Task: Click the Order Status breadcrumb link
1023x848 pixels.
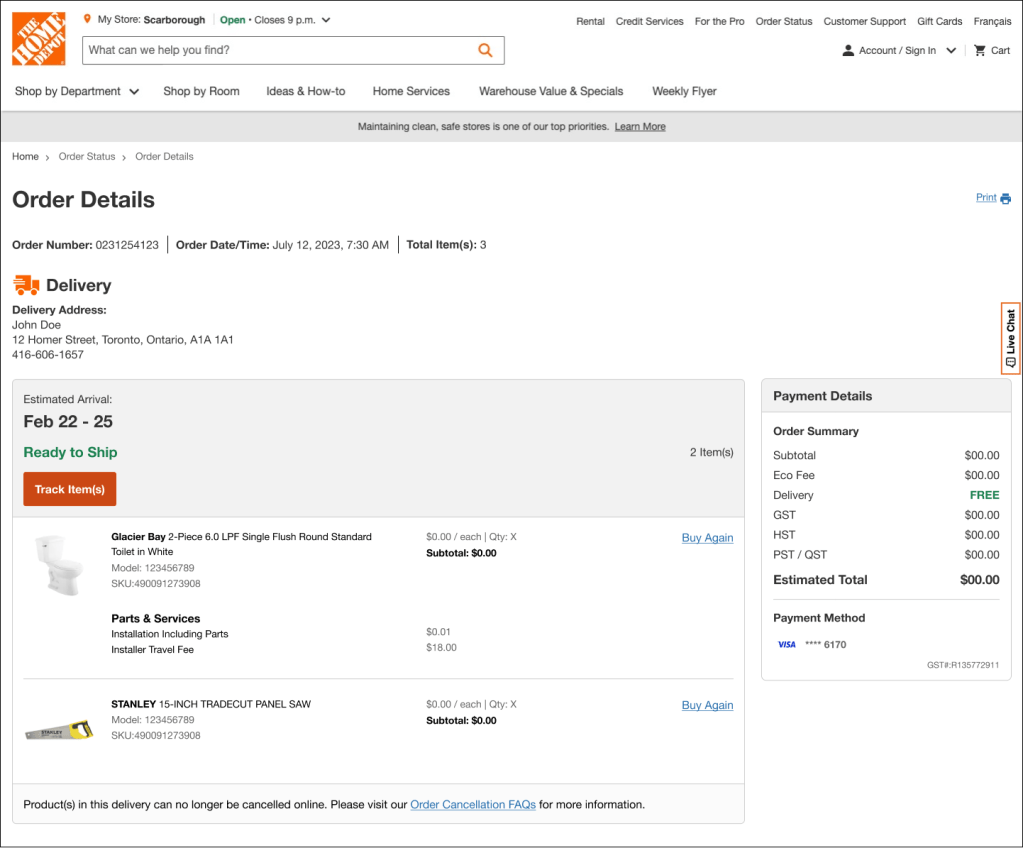Action: 87,156
